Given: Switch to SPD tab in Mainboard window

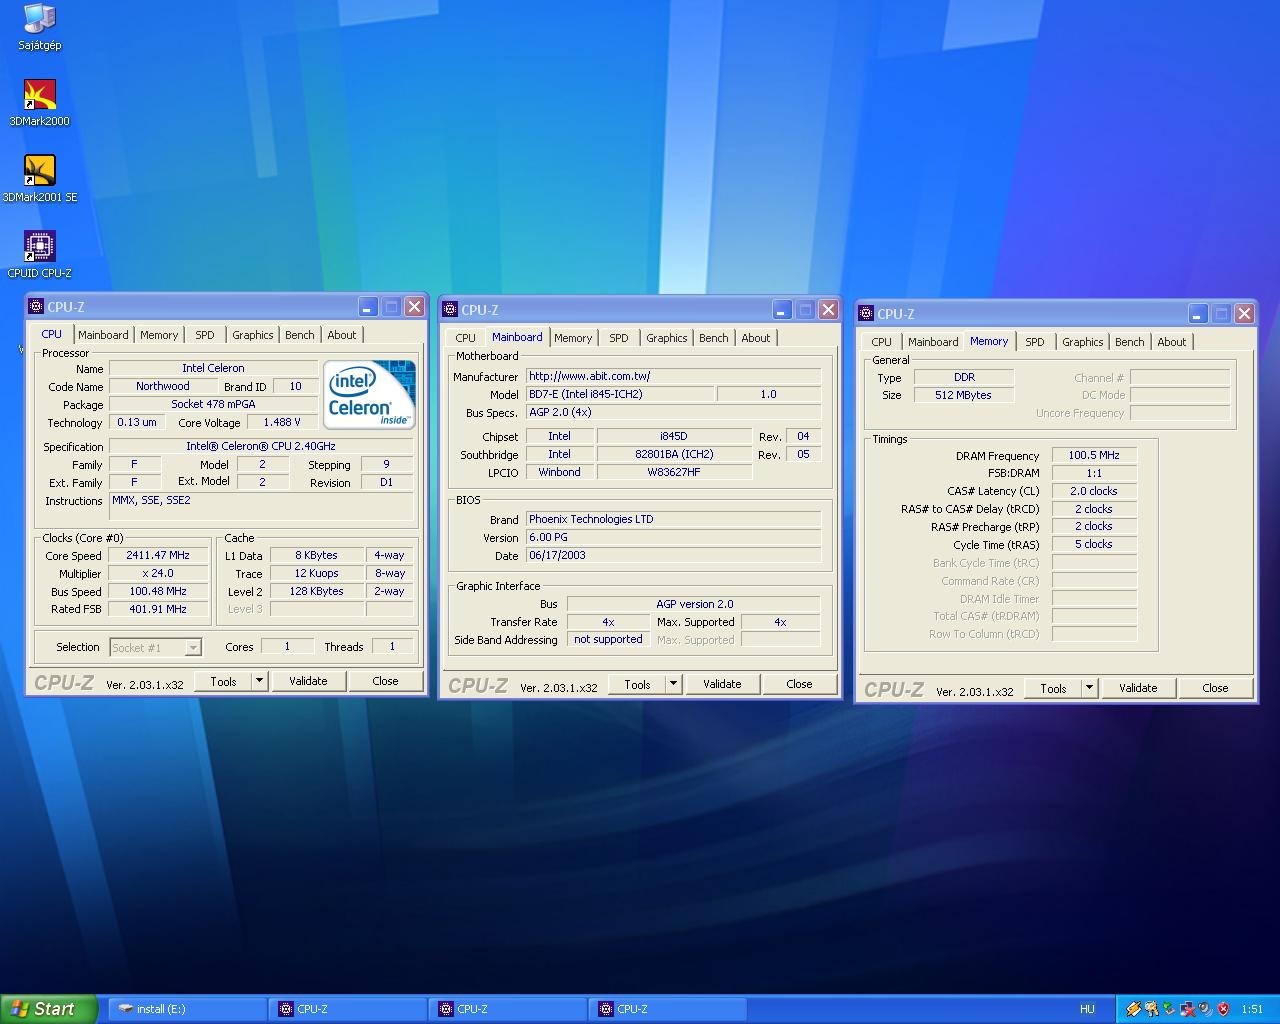Looking at the screenshot, I should (x=619, y=338).
